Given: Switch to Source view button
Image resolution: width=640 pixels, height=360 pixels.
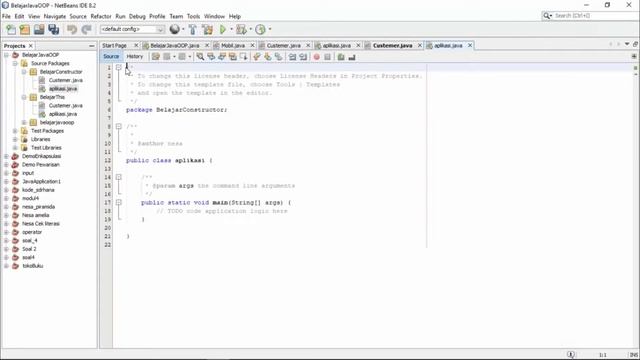Looking at the screenshot, I should pyautogui.click(x=111, y=56).
